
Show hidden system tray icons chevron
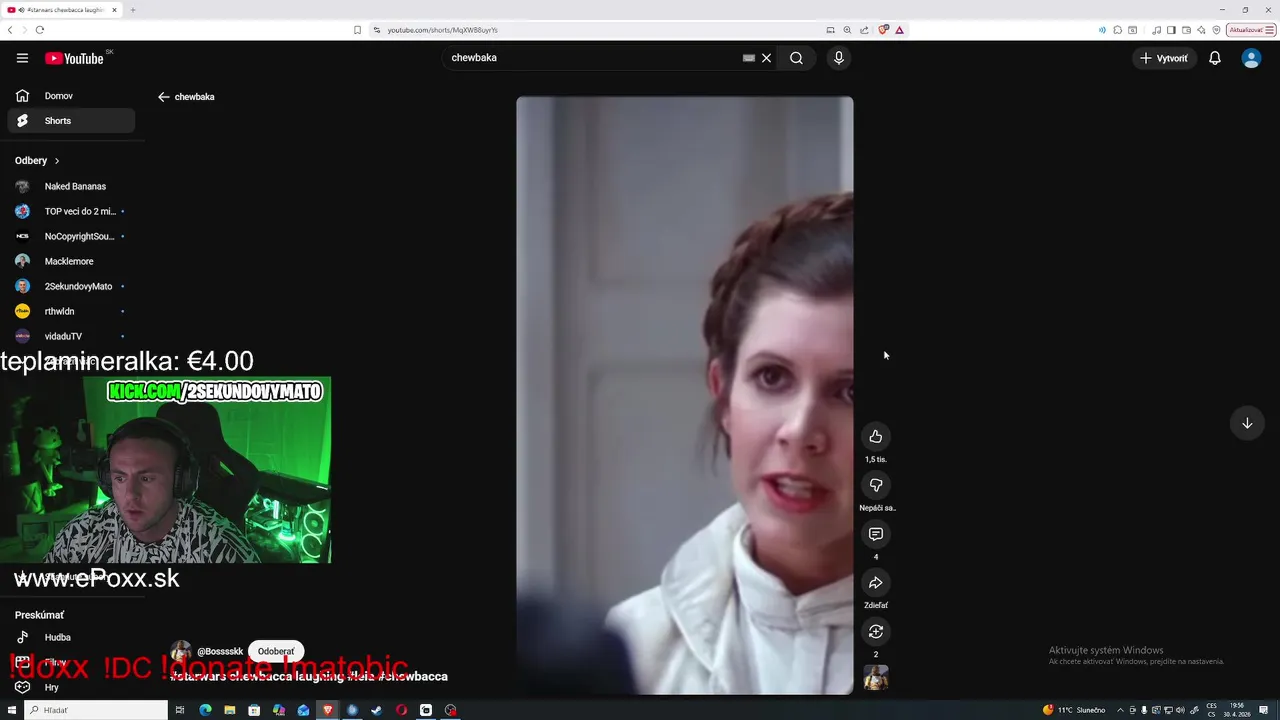coord(1120,710)
